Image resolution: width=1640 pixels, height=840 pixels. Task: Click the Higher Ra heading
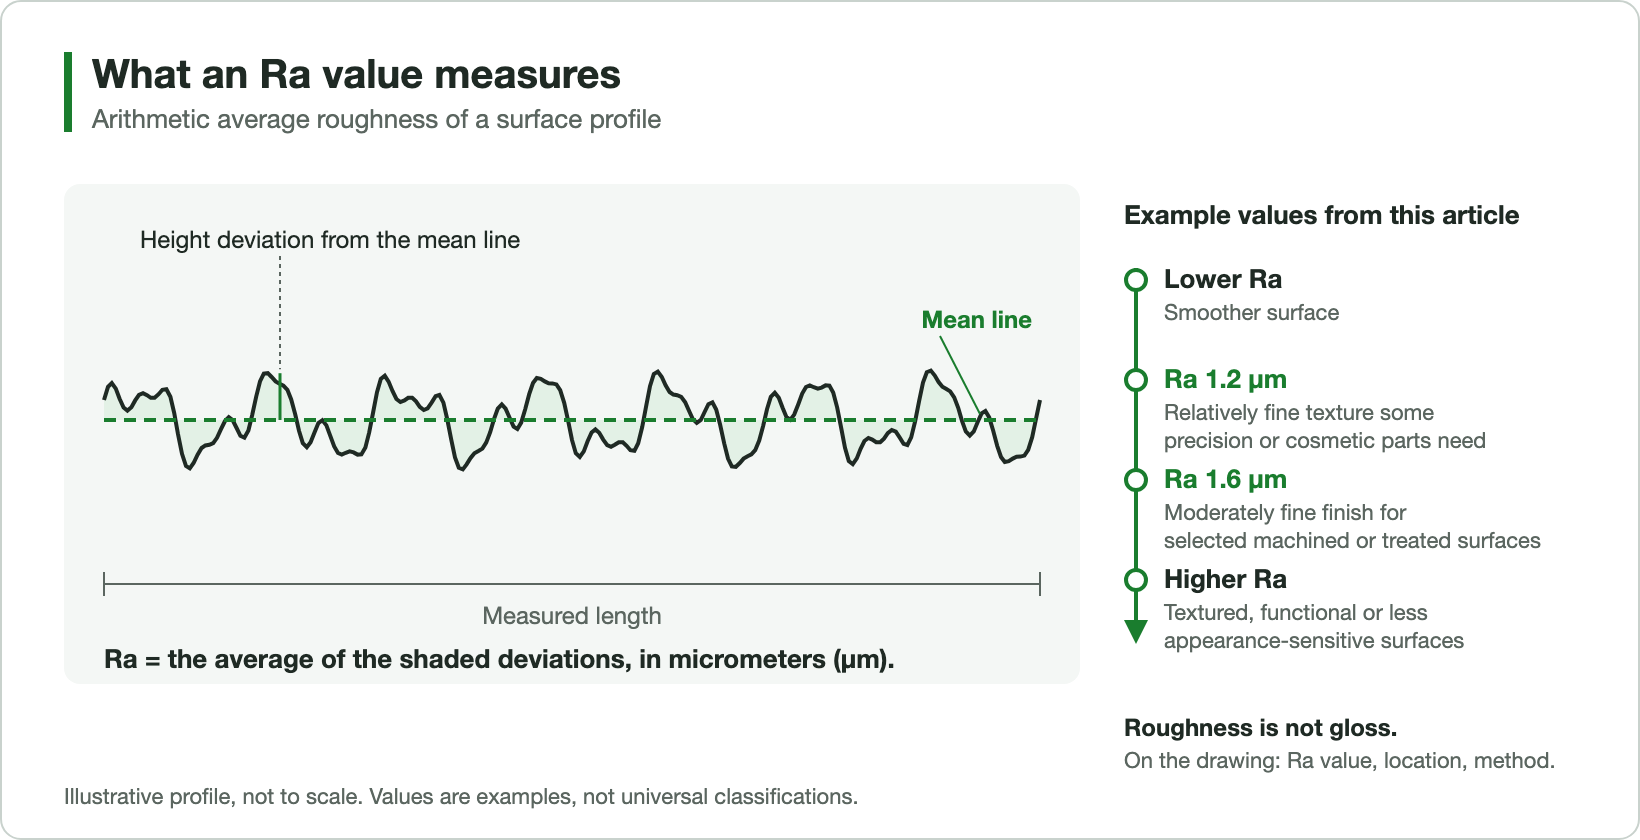(x=1225, y=580)
